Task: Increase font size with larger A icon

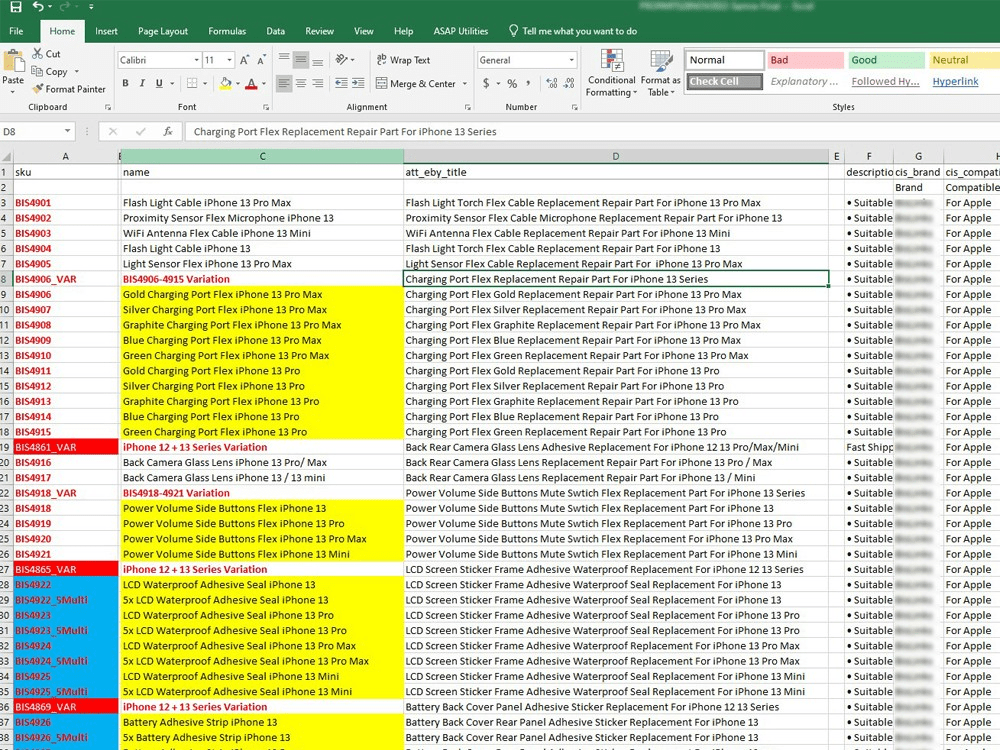Action: click(x=244, y=60)
